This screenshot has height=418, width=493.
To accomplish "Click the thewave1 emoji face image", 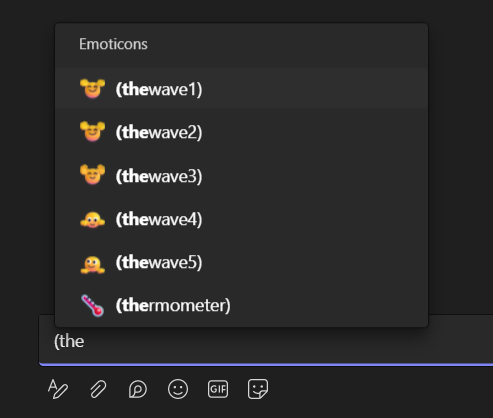I will click(x=92, y=89).
